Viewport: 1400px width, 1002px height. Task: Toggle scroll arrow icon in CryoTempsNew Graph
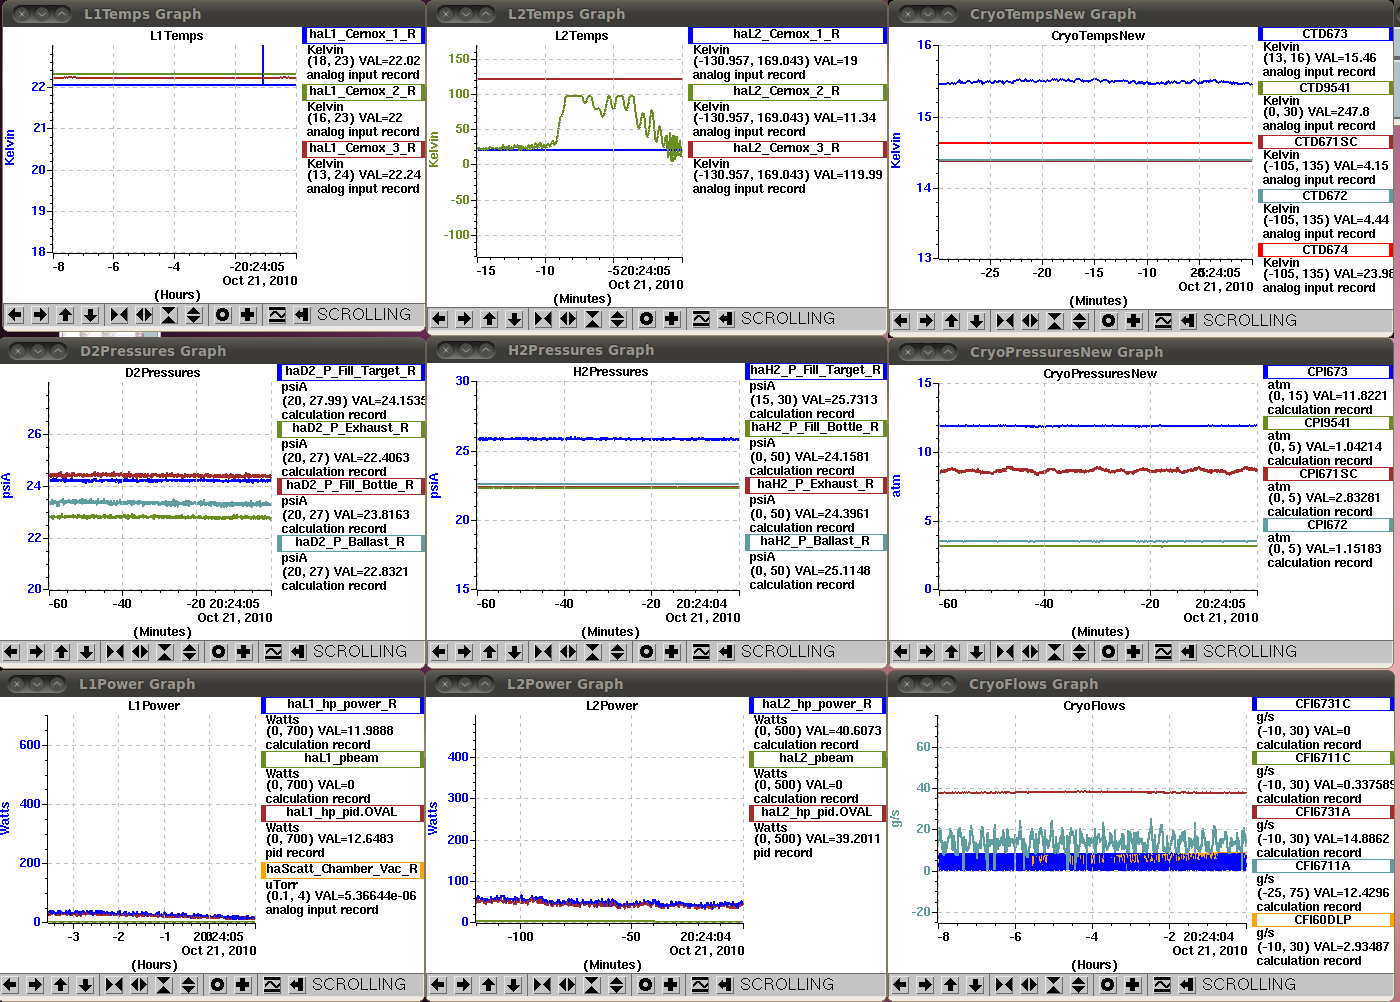(x=1187, y=321)
